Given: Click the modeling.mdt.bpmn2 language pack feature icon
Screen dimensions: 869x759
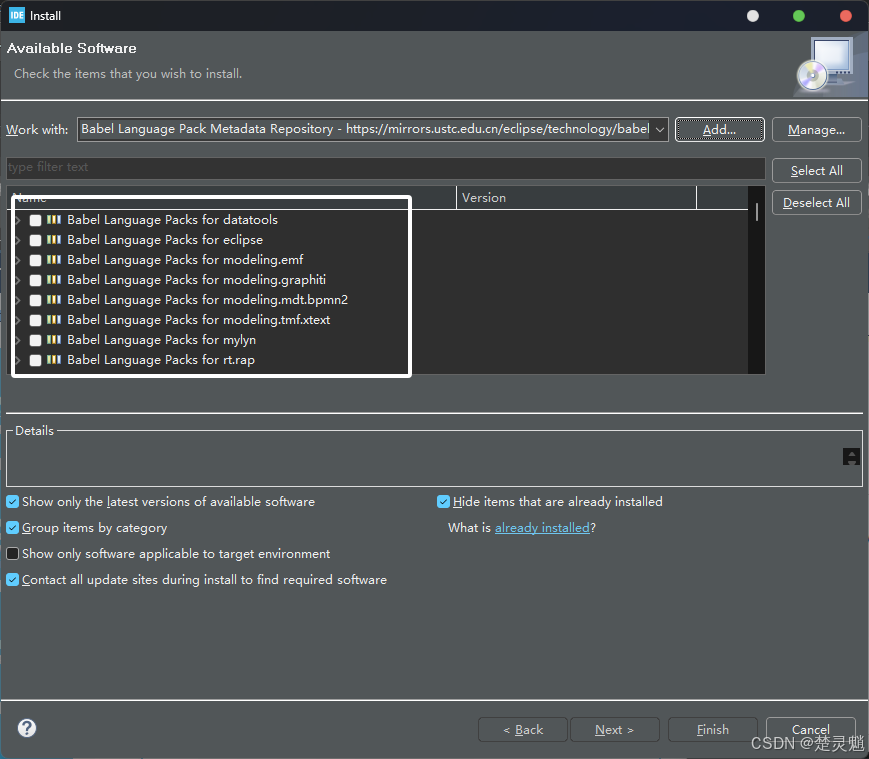Looking at the screenshot, I should (54, 300).
